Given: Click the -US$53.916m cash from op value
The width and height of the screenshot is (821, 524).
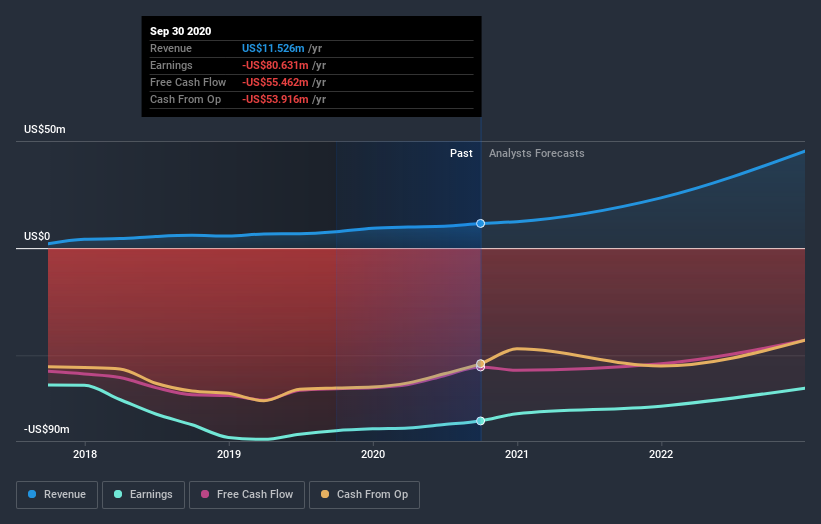Looking at the screenshot, I should pyautogui.click(x=275, y=99).
